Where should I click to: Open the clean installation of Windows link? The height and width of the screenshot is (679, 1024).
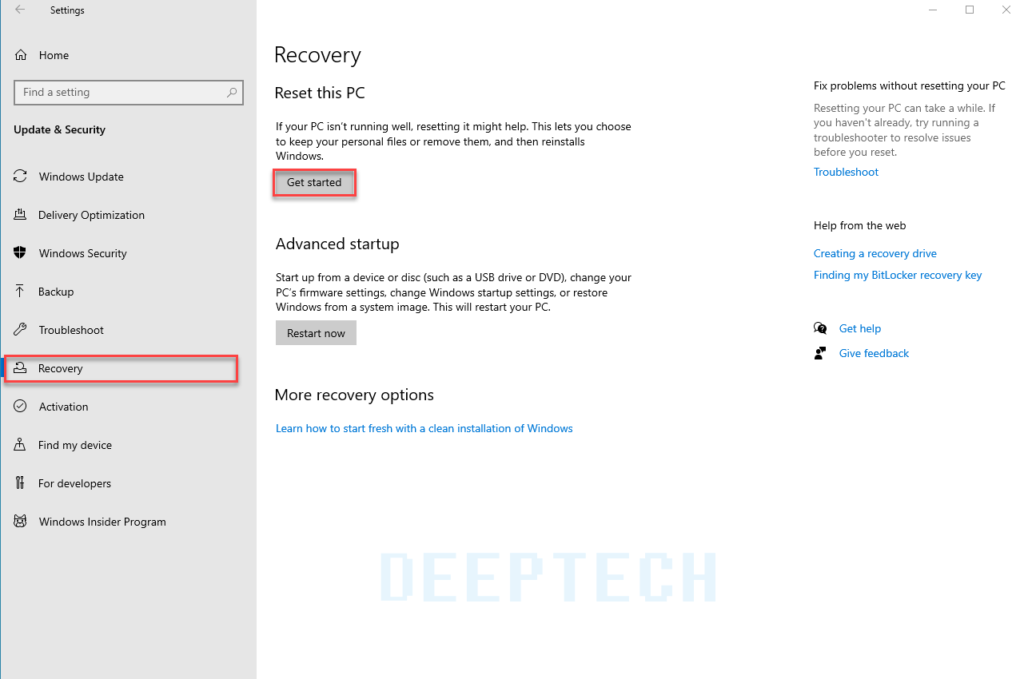pyautogui.click(x=424, y=428)
